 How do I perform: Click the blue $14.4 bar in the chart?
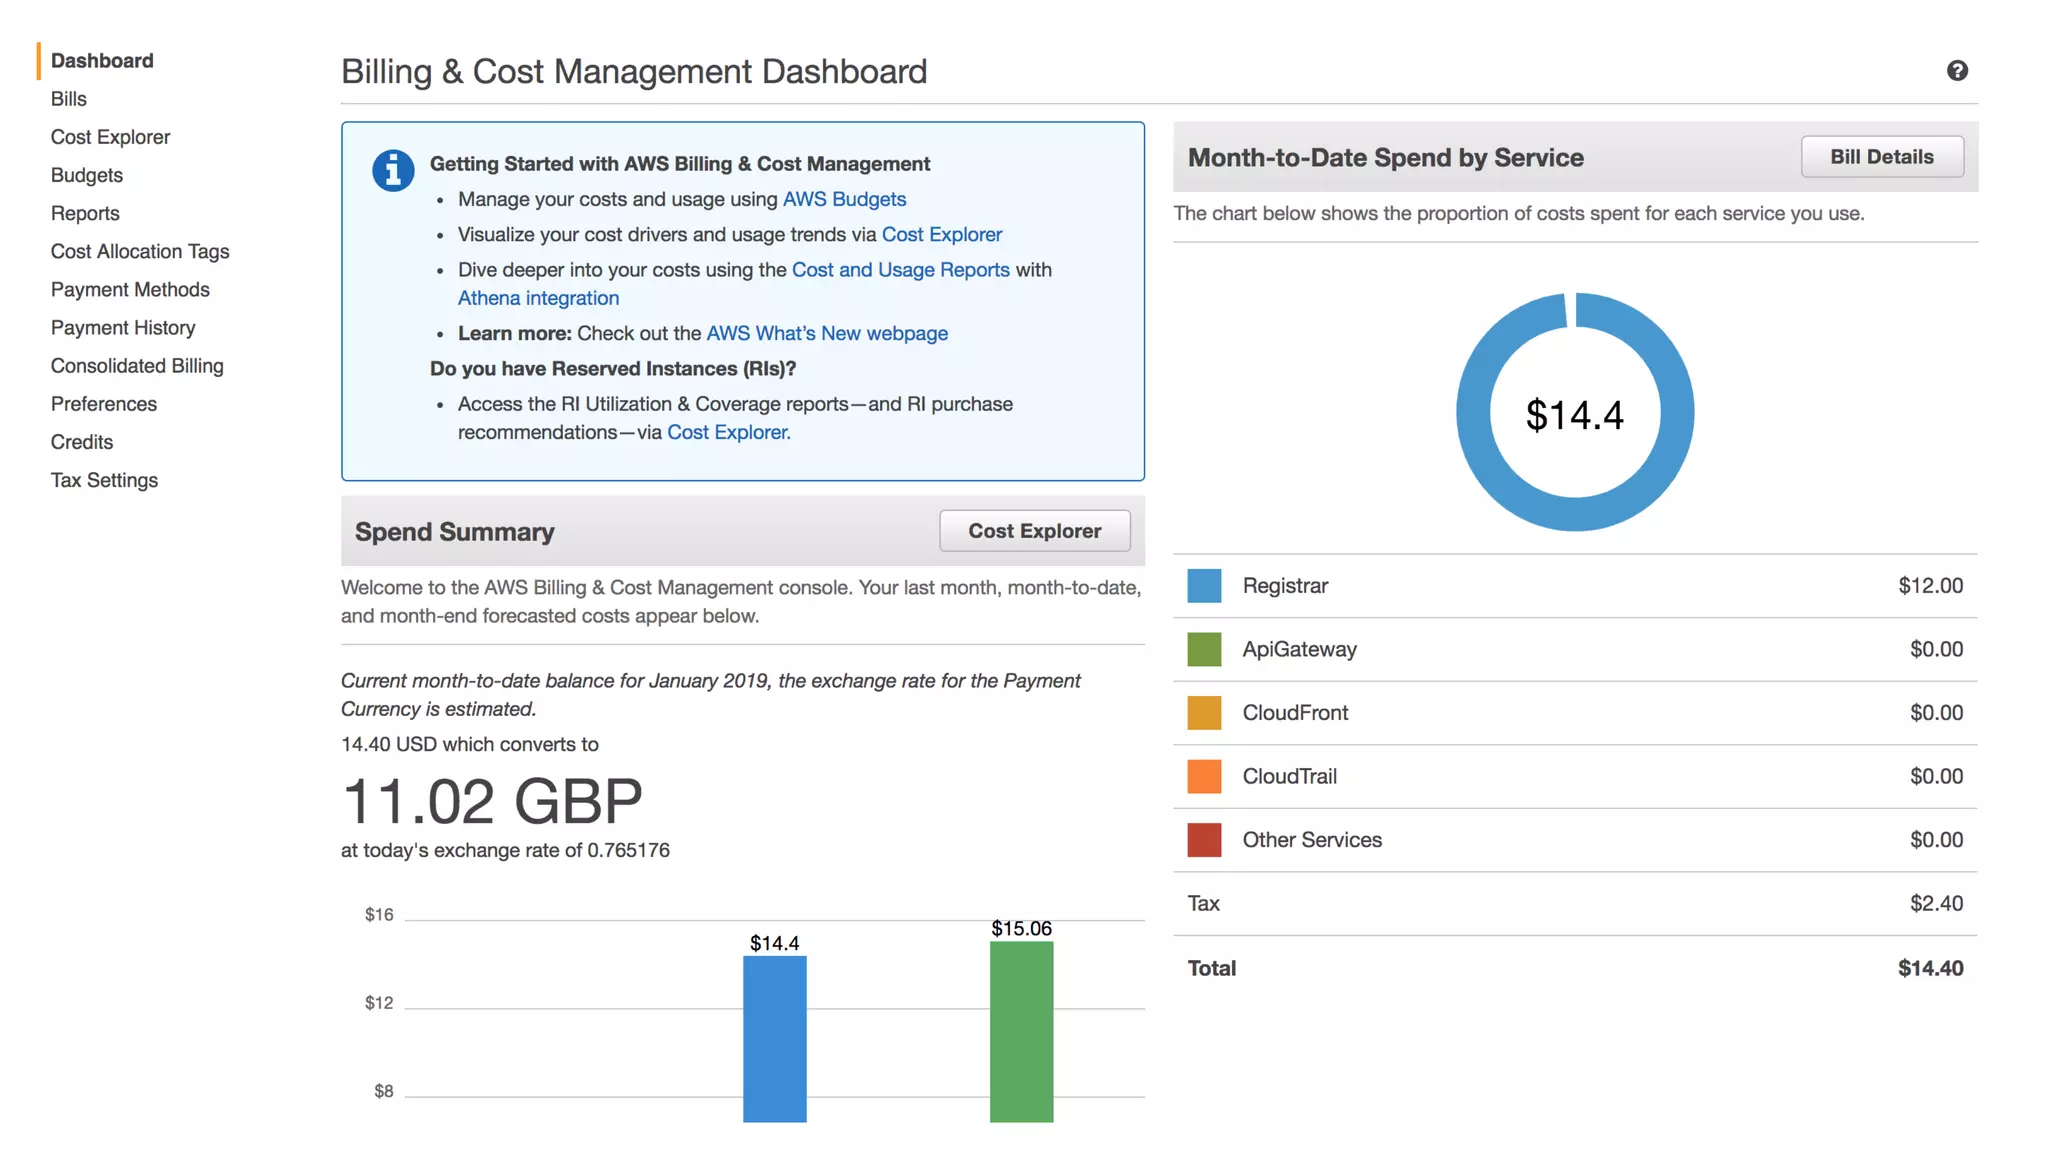point(774,1040)
